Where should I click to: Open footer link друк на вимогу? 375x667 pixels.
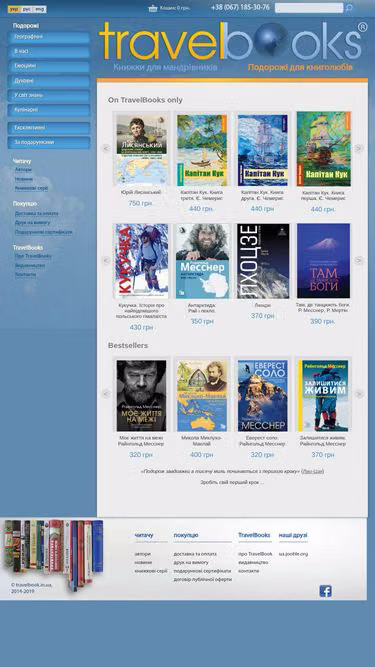[x=191, y=562]
